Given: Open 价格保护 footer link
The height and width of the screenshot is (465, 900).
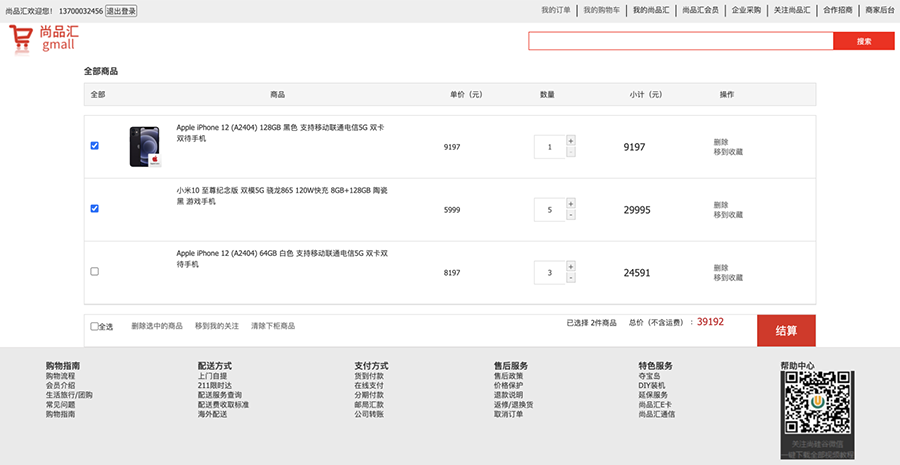Looking at the screenshot, I should 509,386.
